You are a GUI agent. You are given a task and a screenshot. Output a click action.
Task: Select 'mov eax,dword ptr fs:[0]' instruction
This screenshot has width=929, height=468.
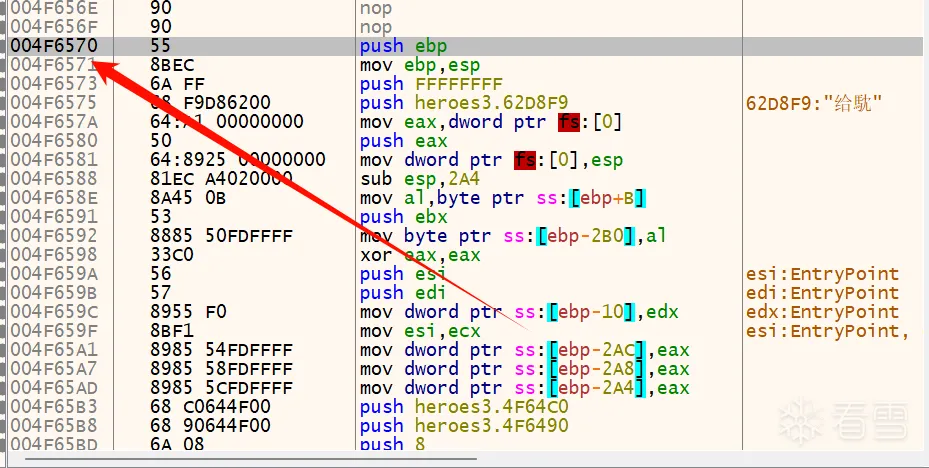(491, 122)
